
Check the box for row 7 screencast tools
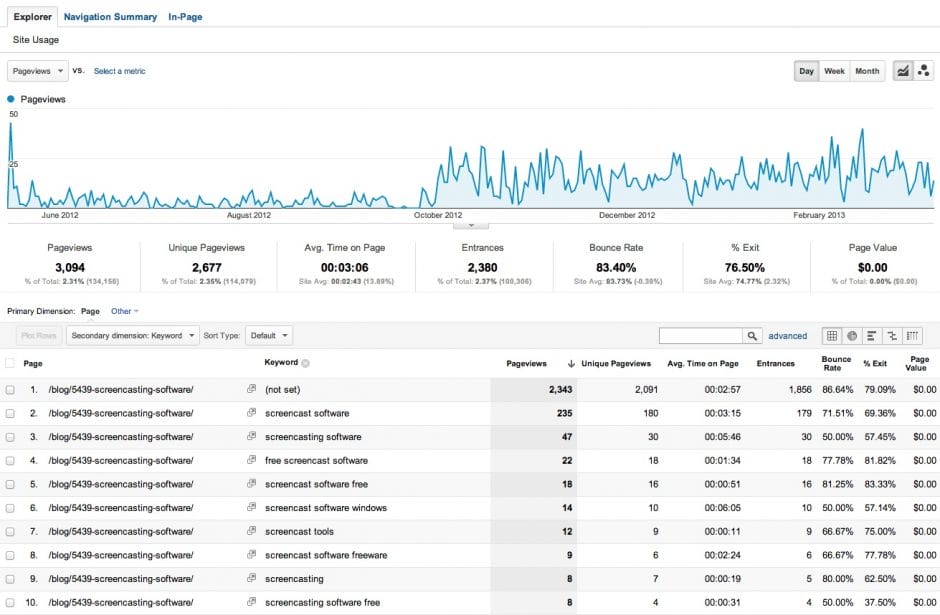(10, 532)
